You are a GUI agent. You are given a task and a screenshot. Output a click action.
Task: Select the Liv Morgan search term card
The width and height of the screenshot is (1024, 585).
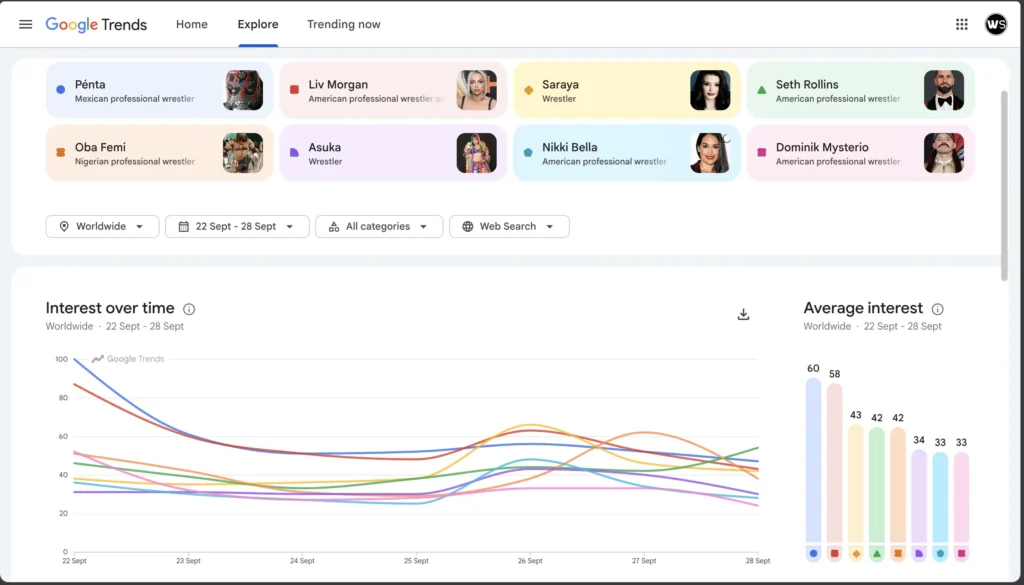(x=393, y=90)
